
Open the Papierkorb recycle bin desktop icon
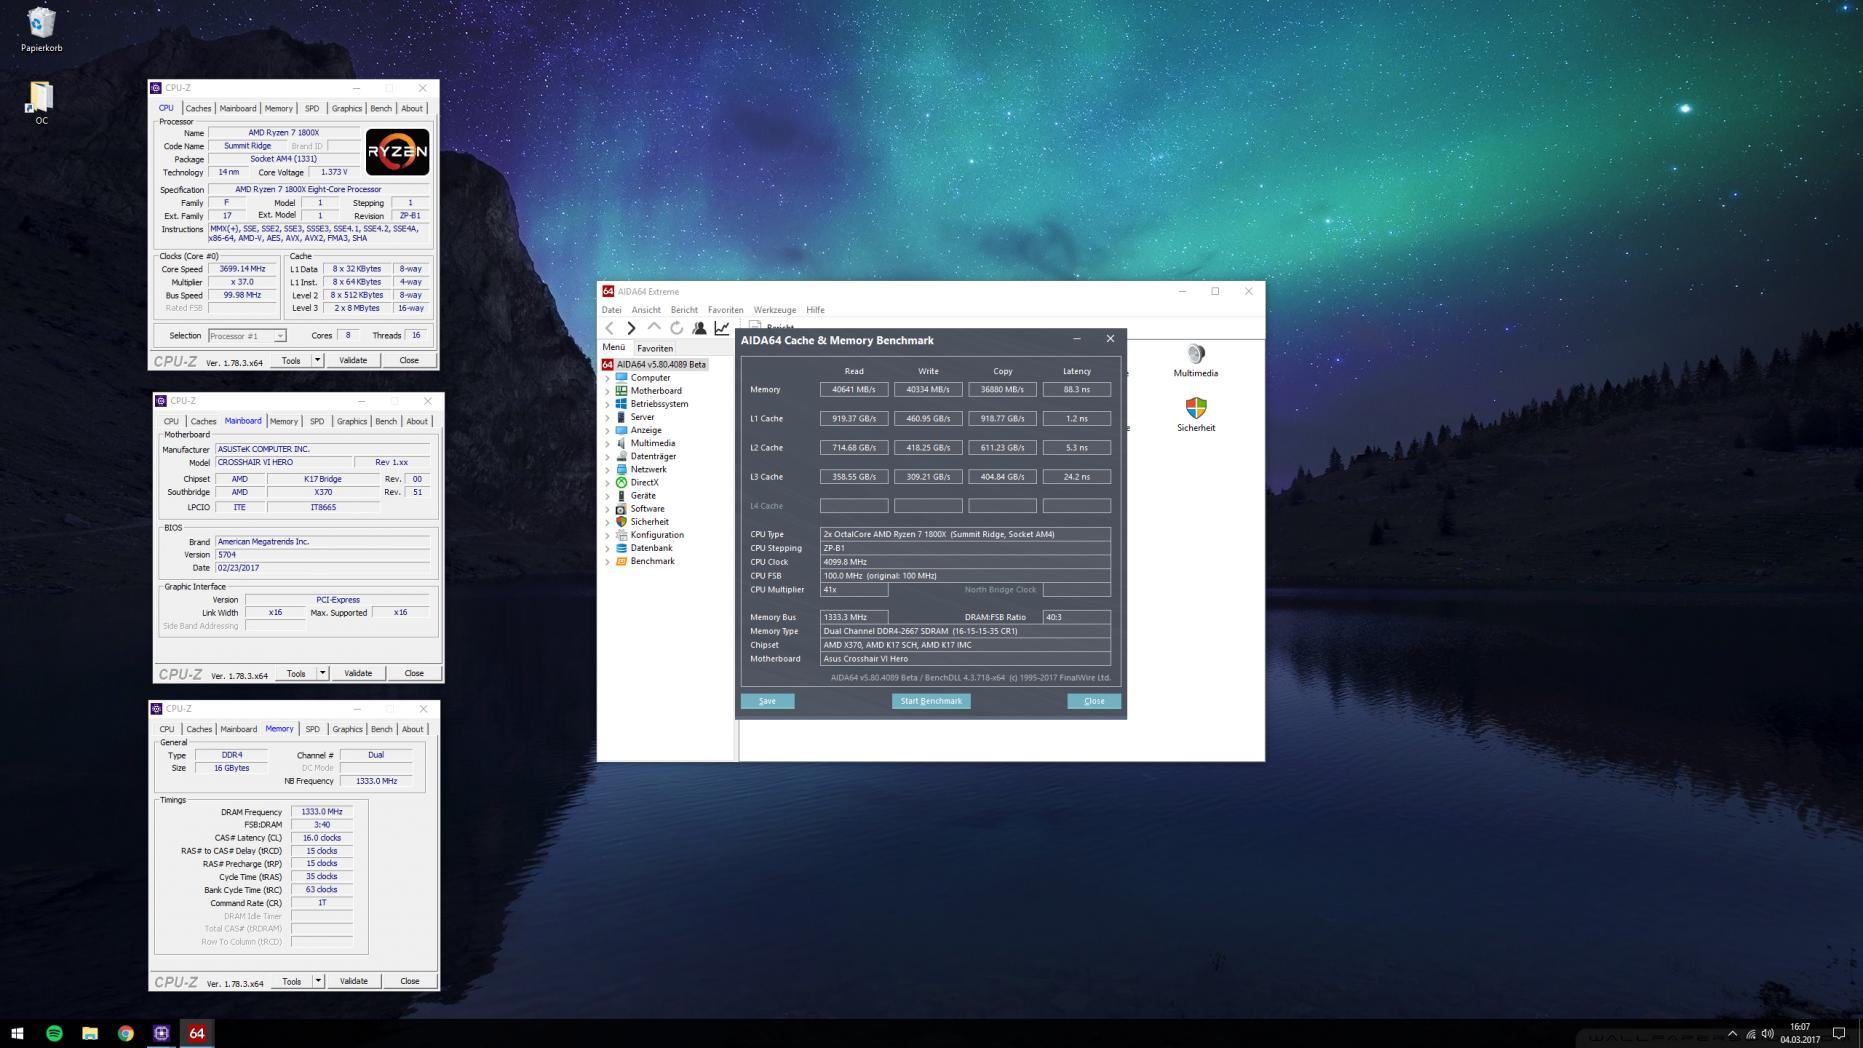(41, 30)
